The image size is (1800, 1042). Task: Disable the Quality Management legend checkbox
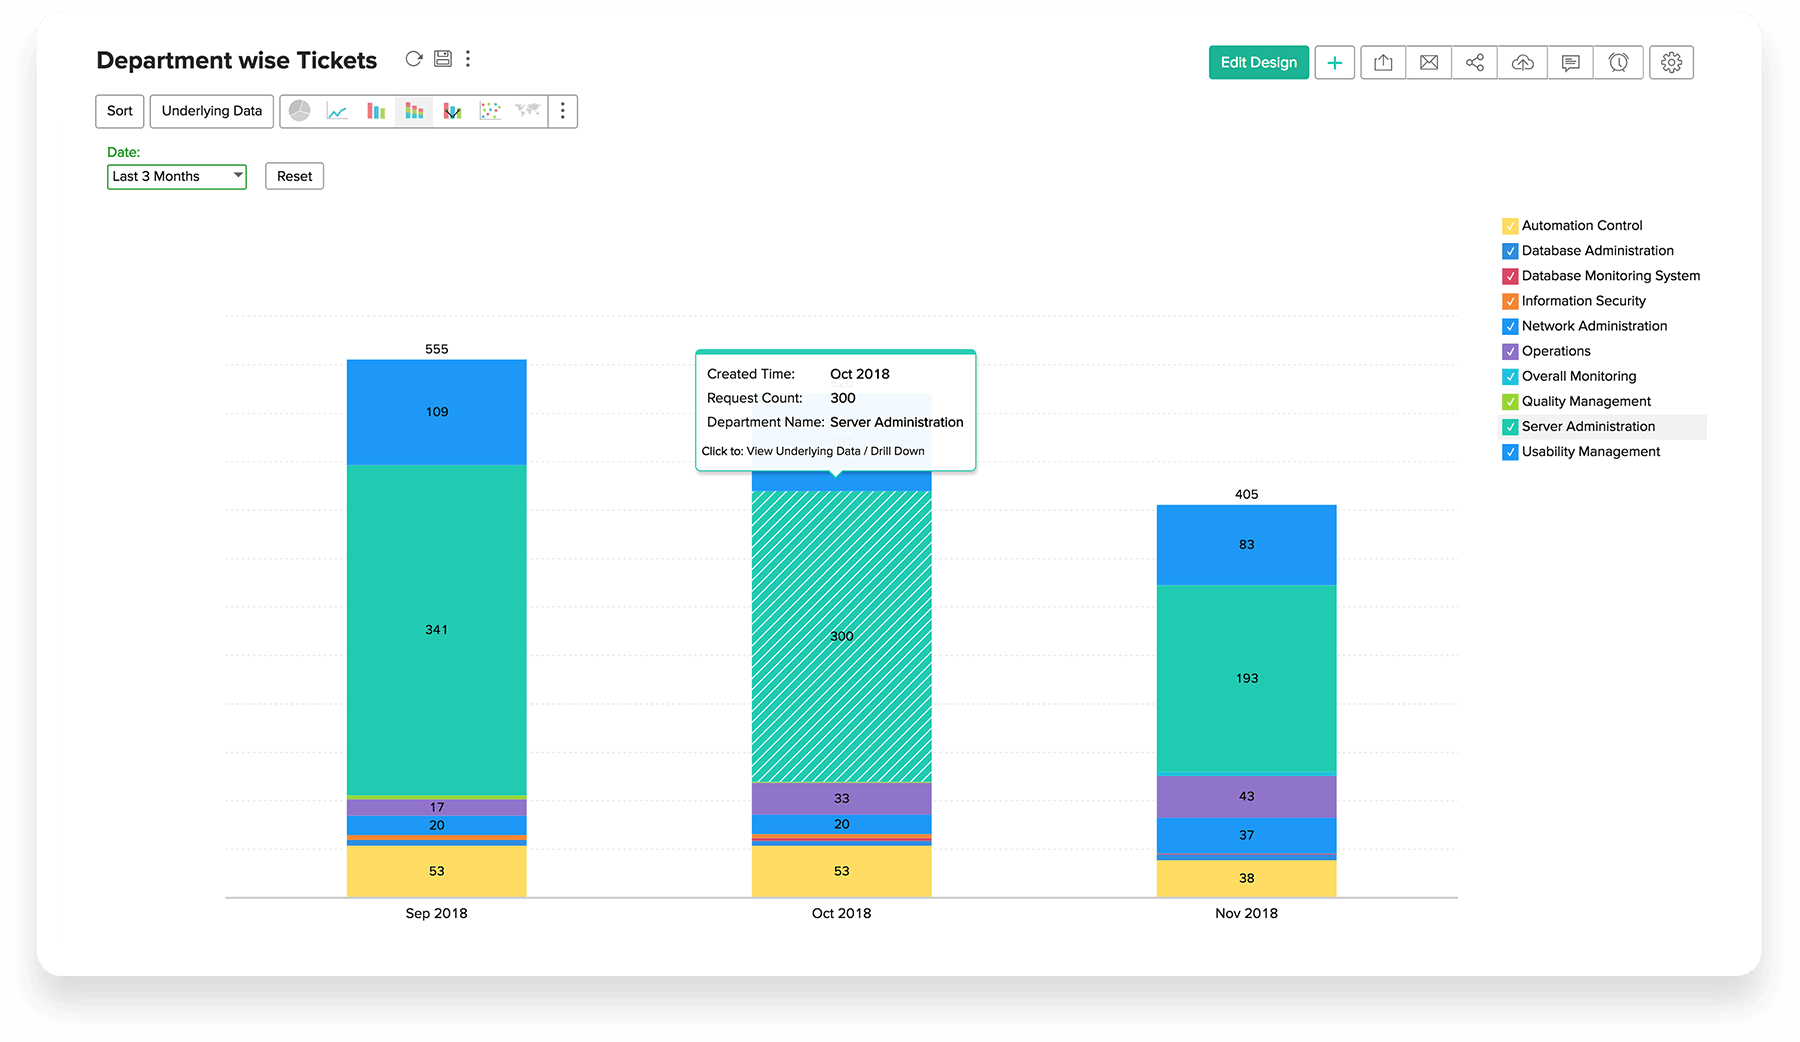click(x=1510, y=402)
